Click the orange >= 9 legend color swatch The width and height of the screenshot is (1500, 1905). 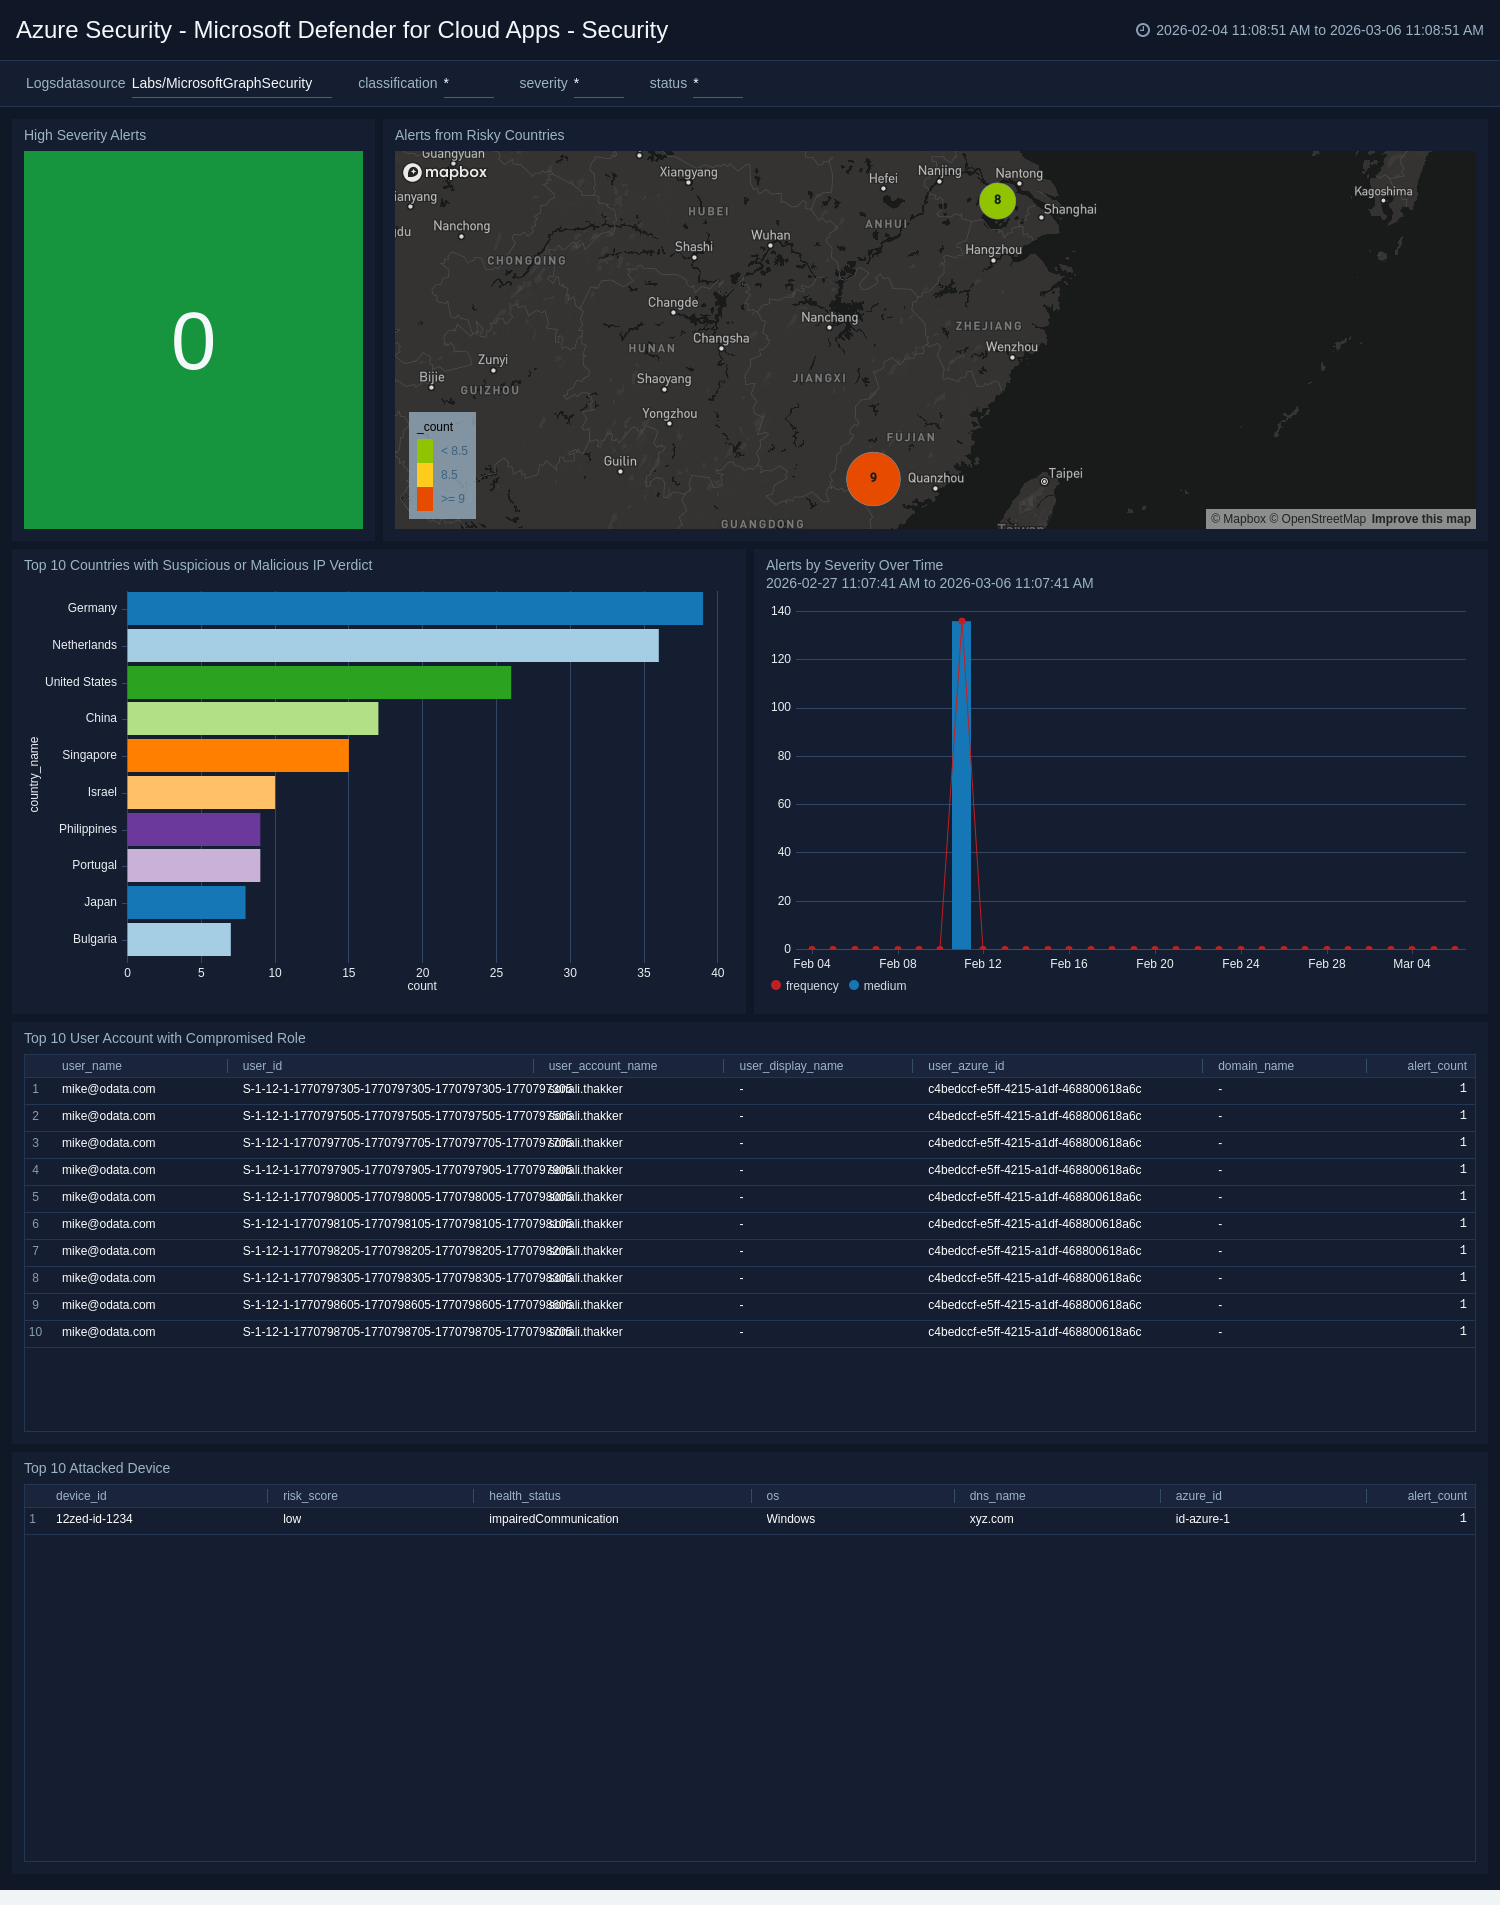(x=425, y=499)
